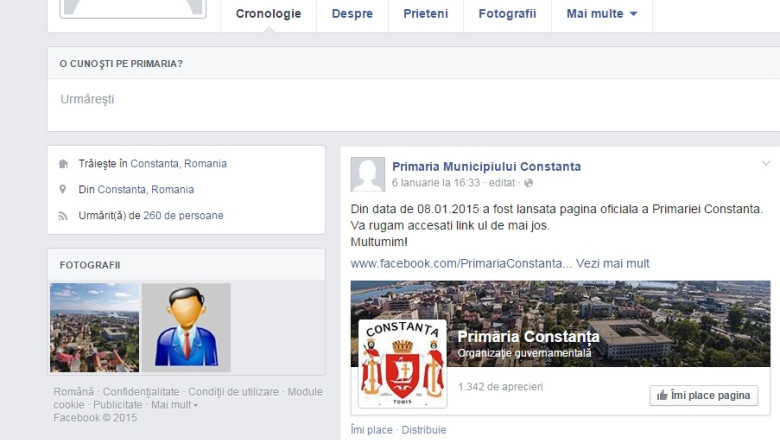Open the post timestamp 6 Ianuarie la 16:33
Image resolution: width=780 pixels, height=440 pixels.
click(x=436, y=183)
